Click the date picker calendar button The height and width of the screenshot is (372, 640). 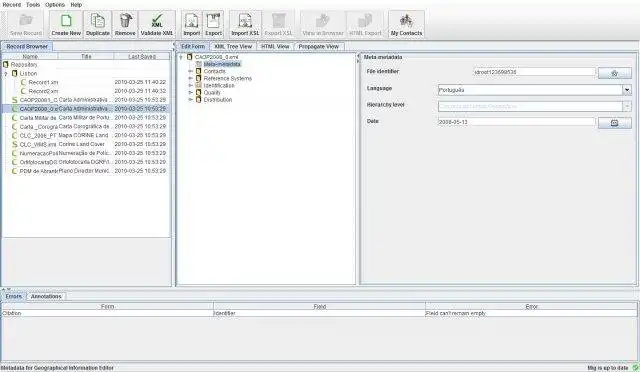tap(614, 123)
